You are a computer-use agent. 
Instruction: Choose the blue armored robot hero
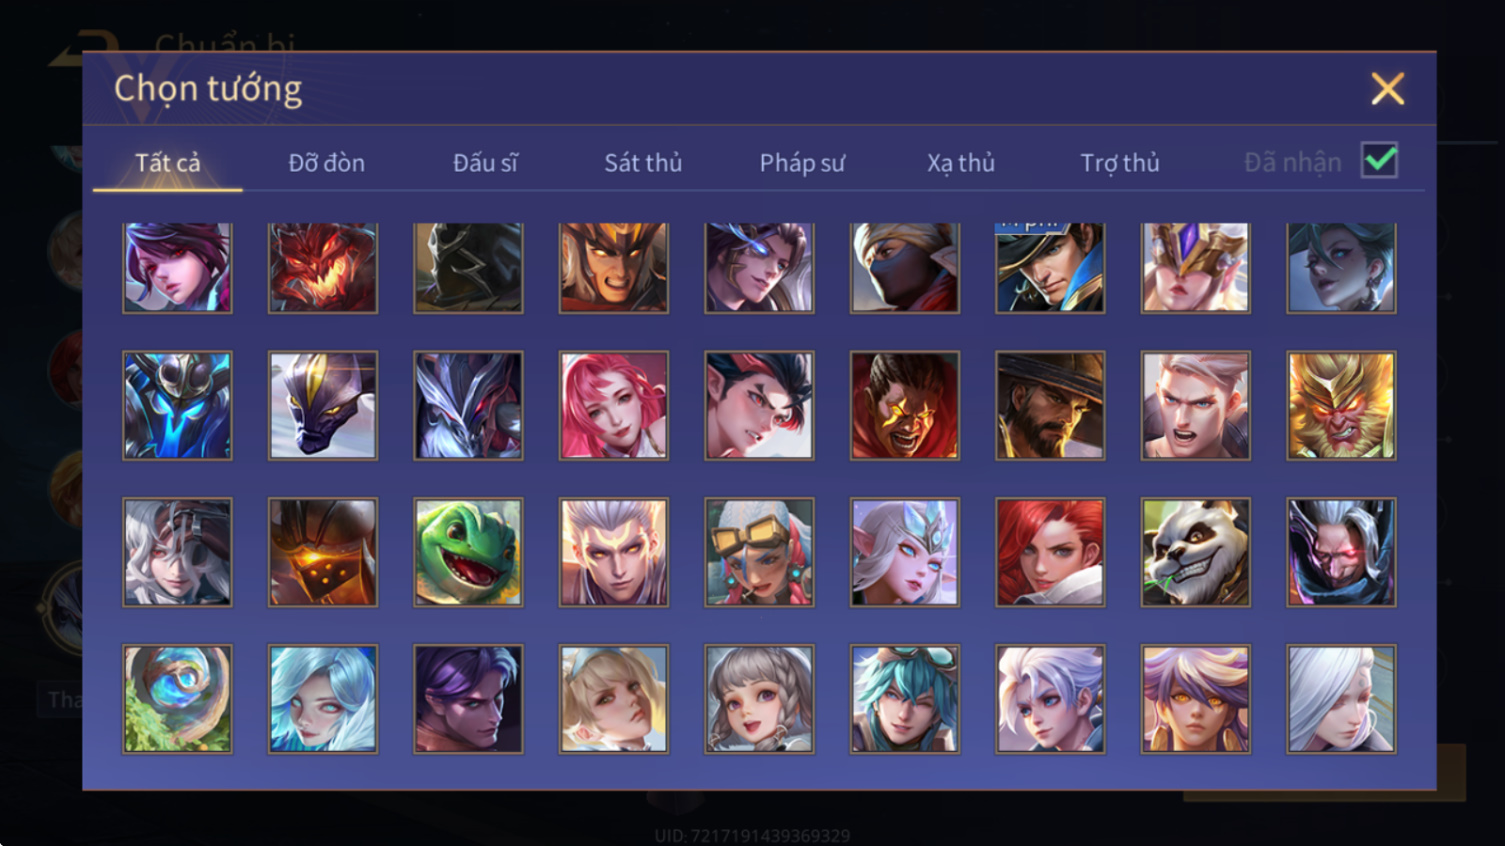[x=177, y=405]
